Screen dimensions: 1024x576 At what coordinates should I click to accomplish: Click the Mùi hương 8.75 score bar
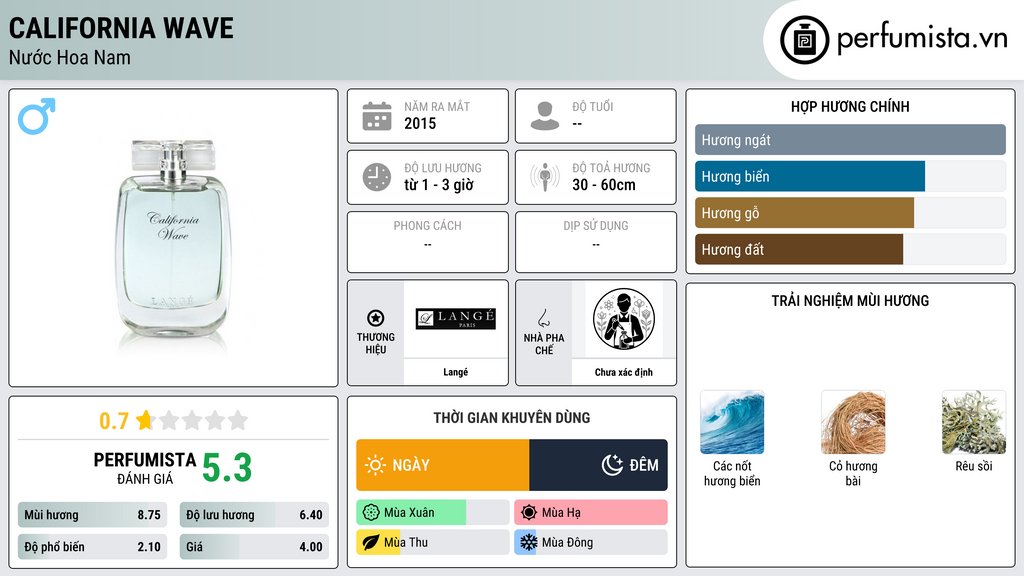pos(93,515)
